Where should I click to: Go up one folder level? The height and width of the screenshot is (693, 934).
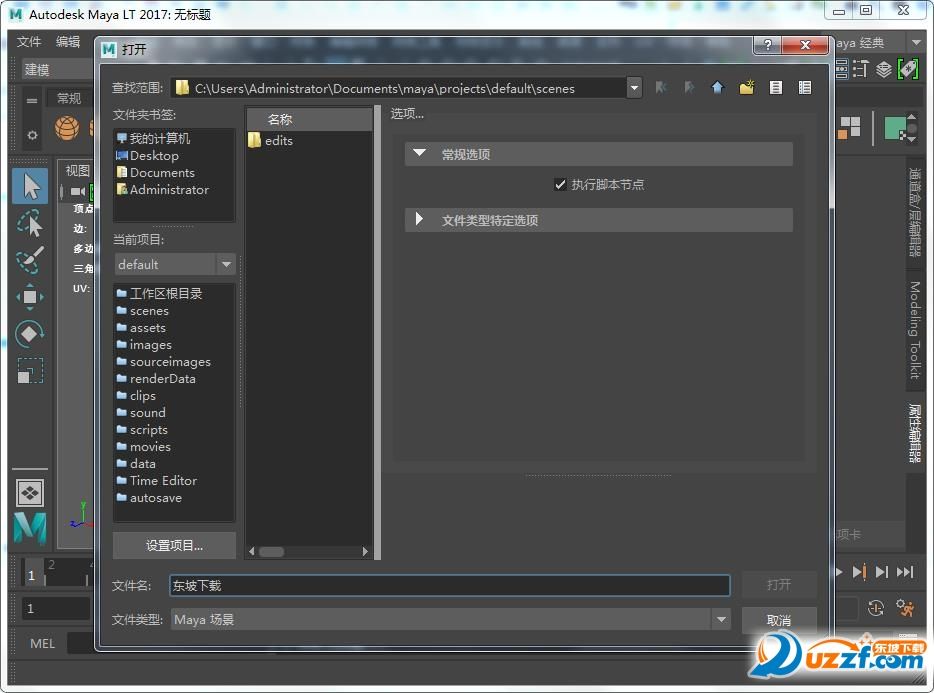click(x=718, y=88)
